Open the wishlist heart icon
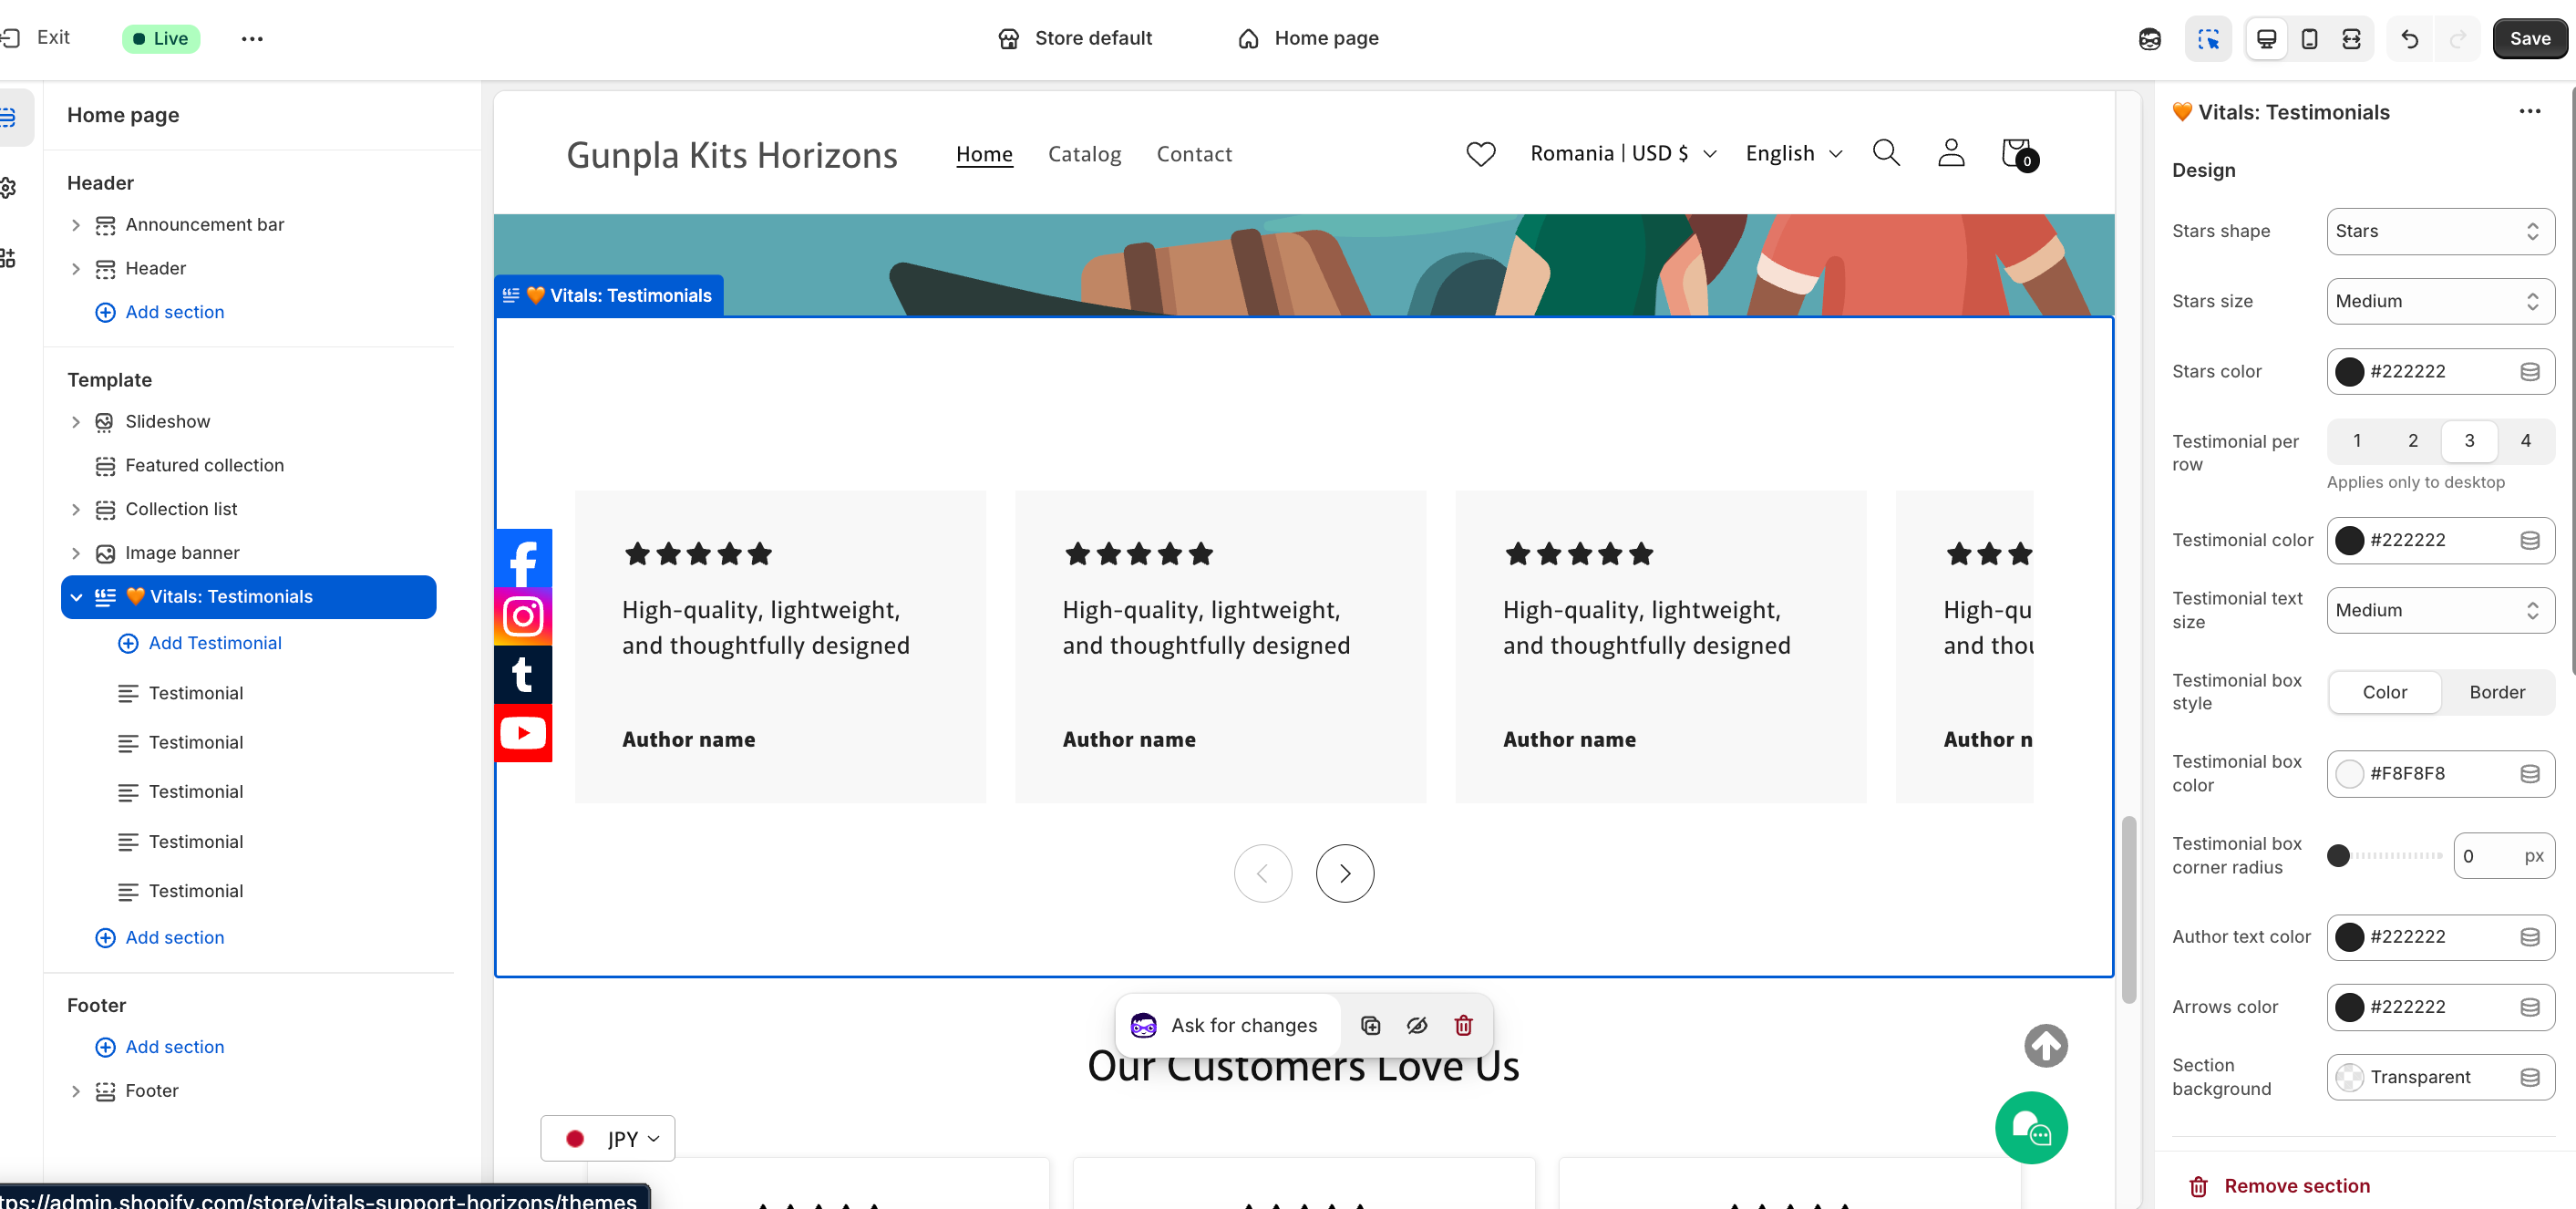The height and width of the screenshot is (1209, 2576). tap(1480, 153)
